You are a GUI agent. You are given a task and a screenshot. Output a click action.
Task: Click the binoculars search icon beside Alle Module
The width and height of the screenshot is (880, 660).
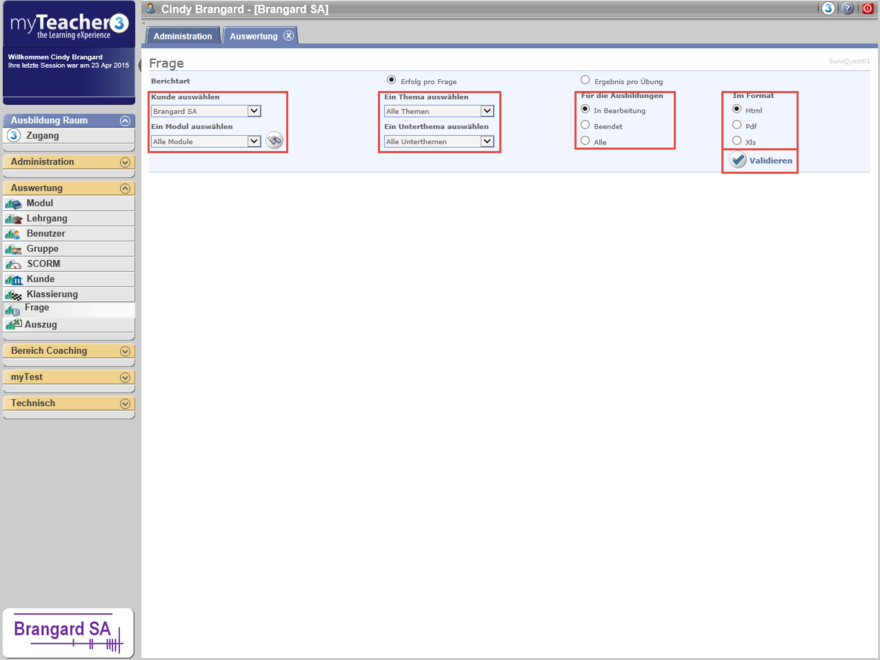tap(274, 141)
